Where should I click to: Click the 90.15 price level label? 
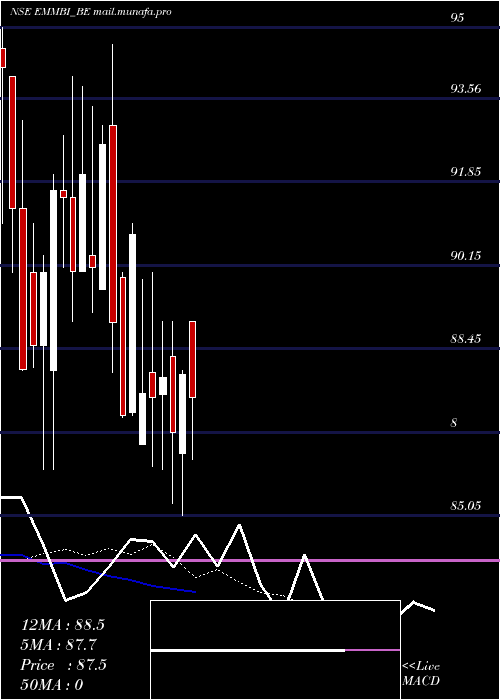[466, 255]
